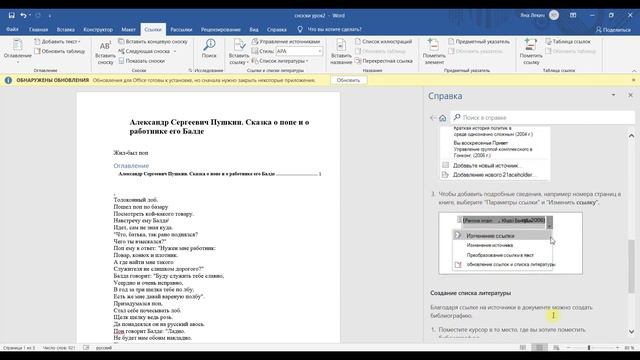Open the Справка ribbon tab
The image size is (640, 360).
tap(277, 29)
